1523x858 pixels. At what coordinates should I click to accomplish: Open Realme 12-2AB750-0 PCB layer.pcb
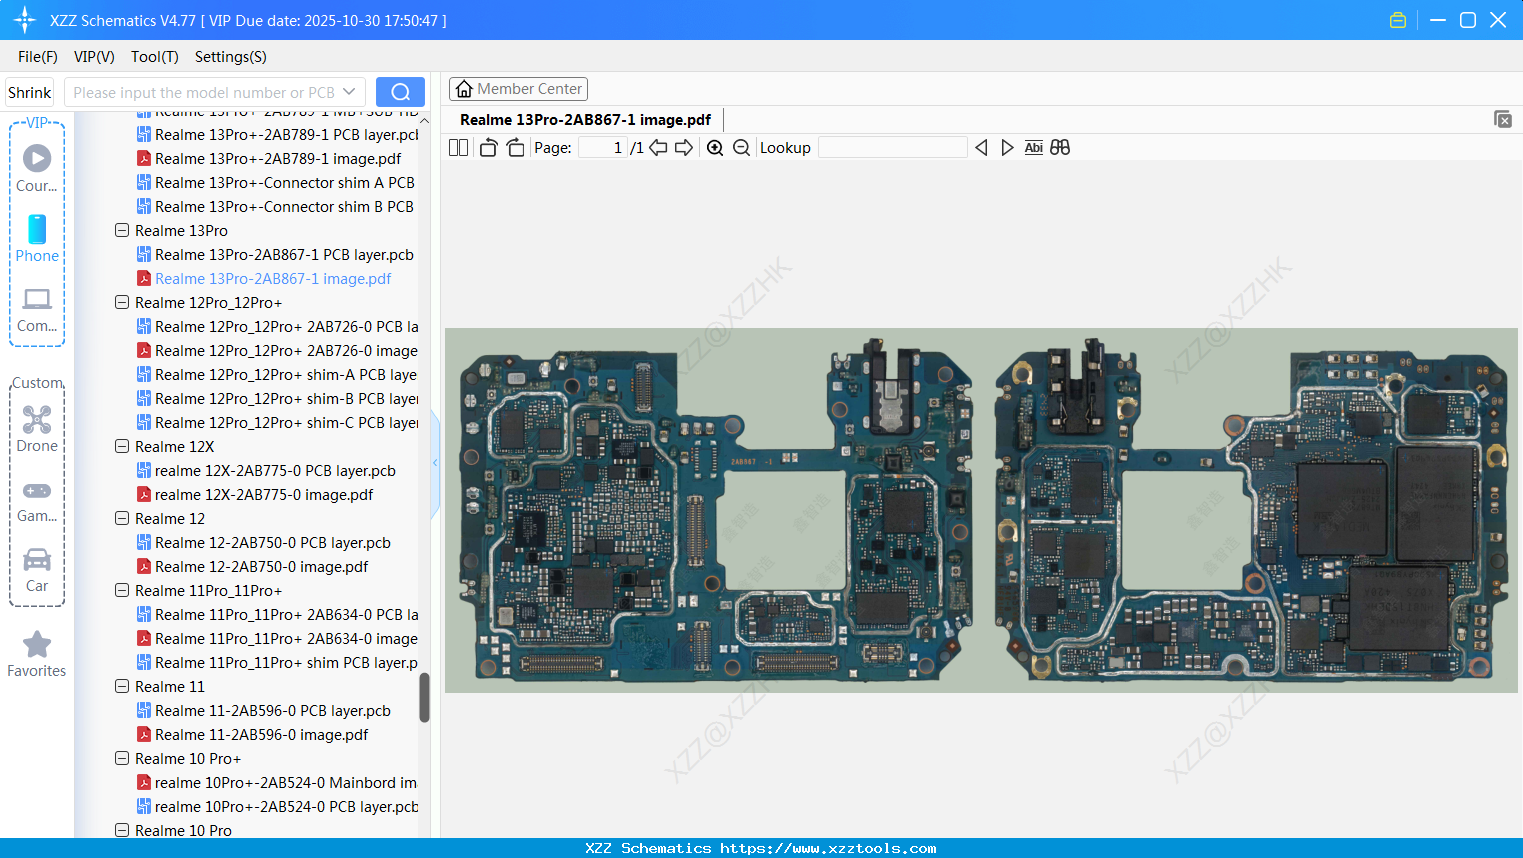(x=264, y=542)
